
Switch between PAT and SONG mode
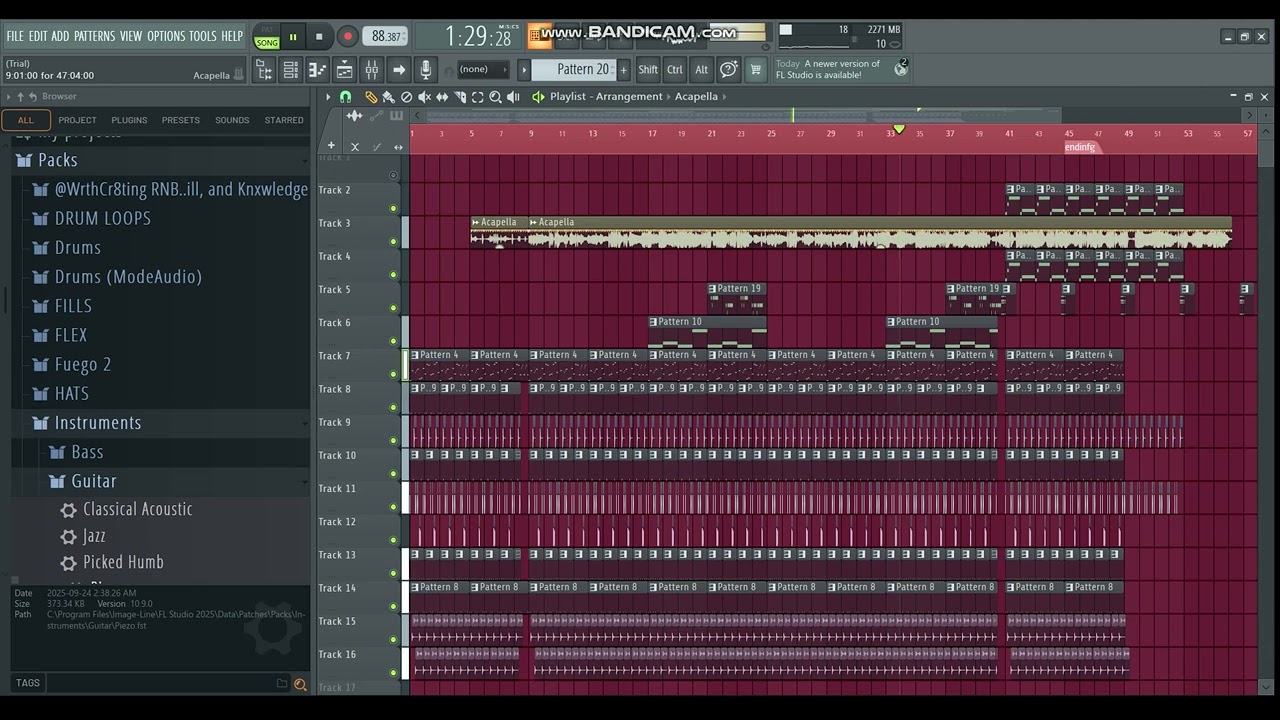pyautogui.click(x=267, y=37)
